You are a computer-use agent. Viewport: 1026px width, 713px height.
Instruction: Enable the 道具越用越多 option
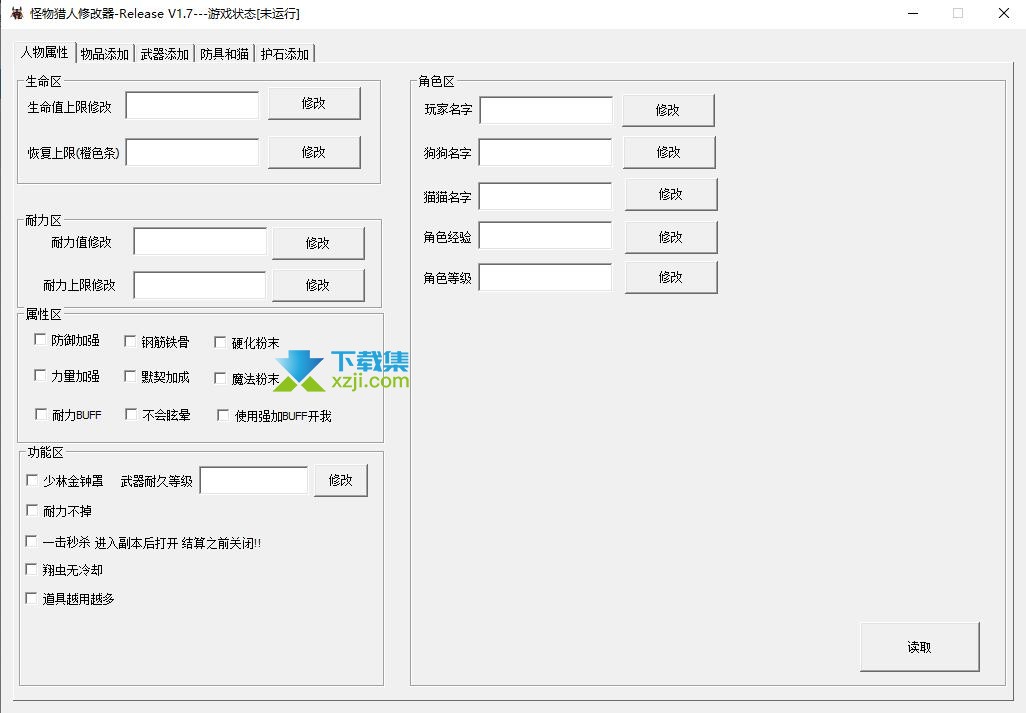click(x=33, y=598)
